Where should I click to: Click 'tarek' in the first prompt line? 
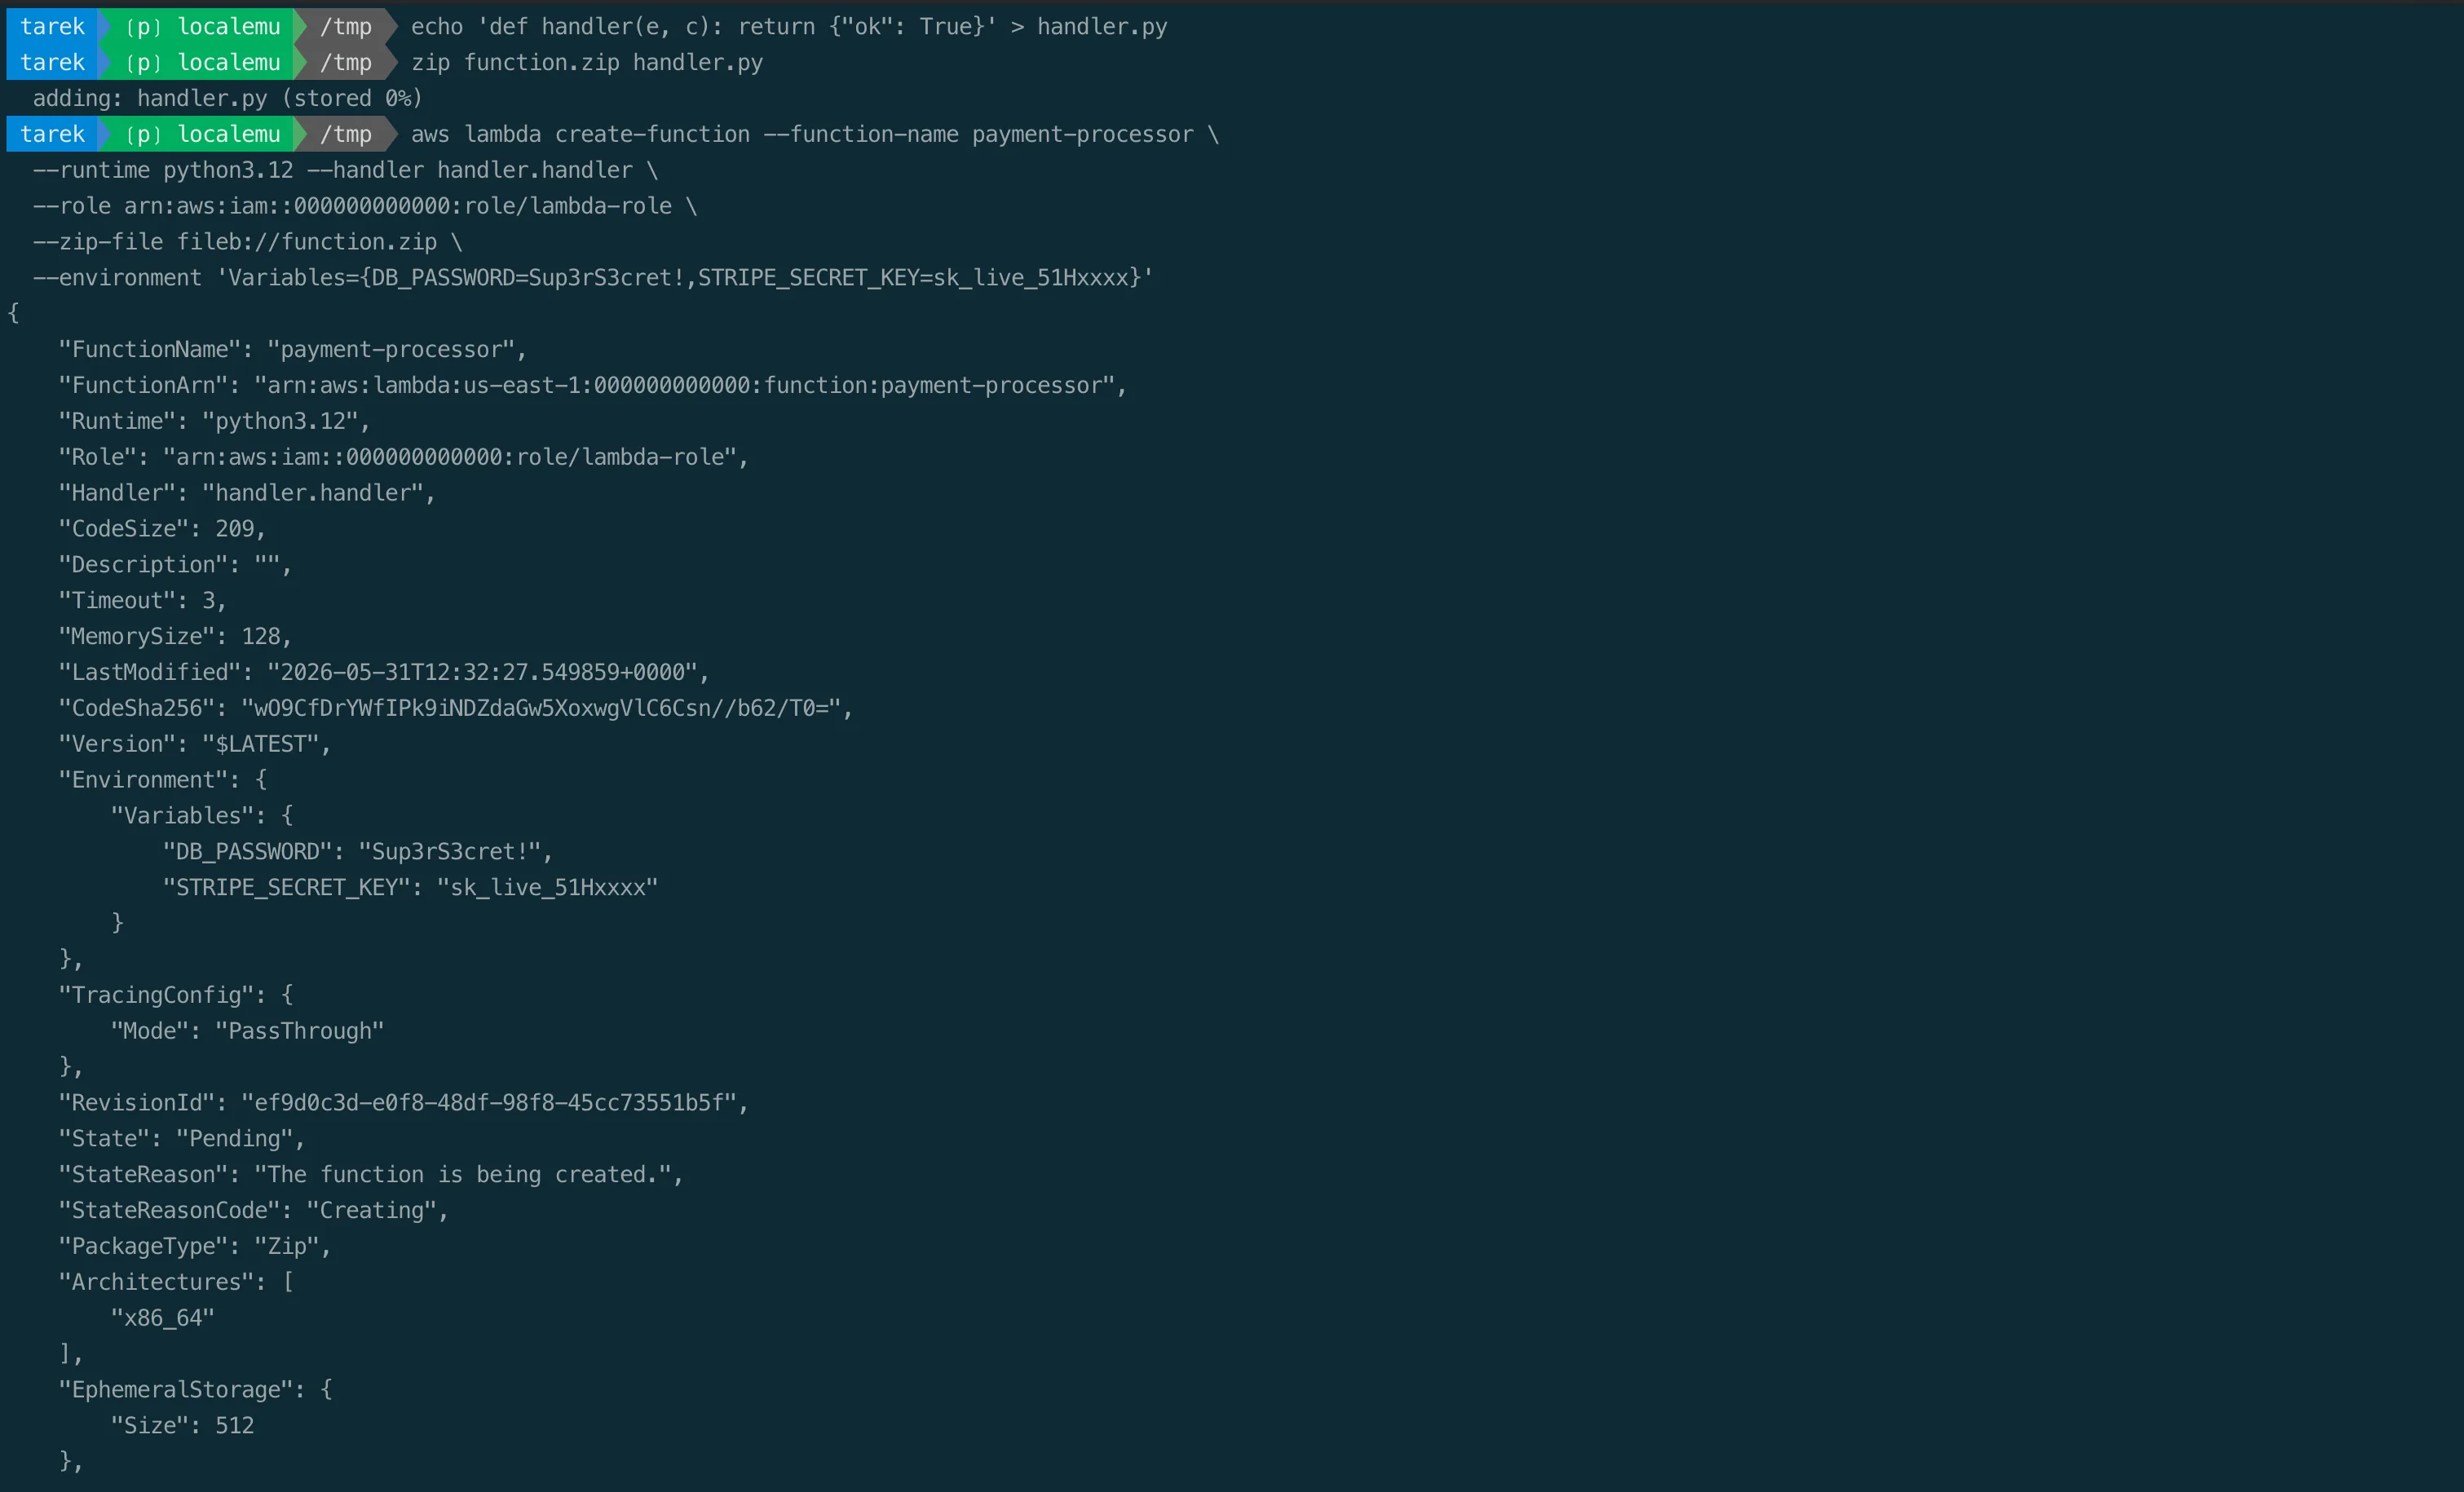(52, 27)
